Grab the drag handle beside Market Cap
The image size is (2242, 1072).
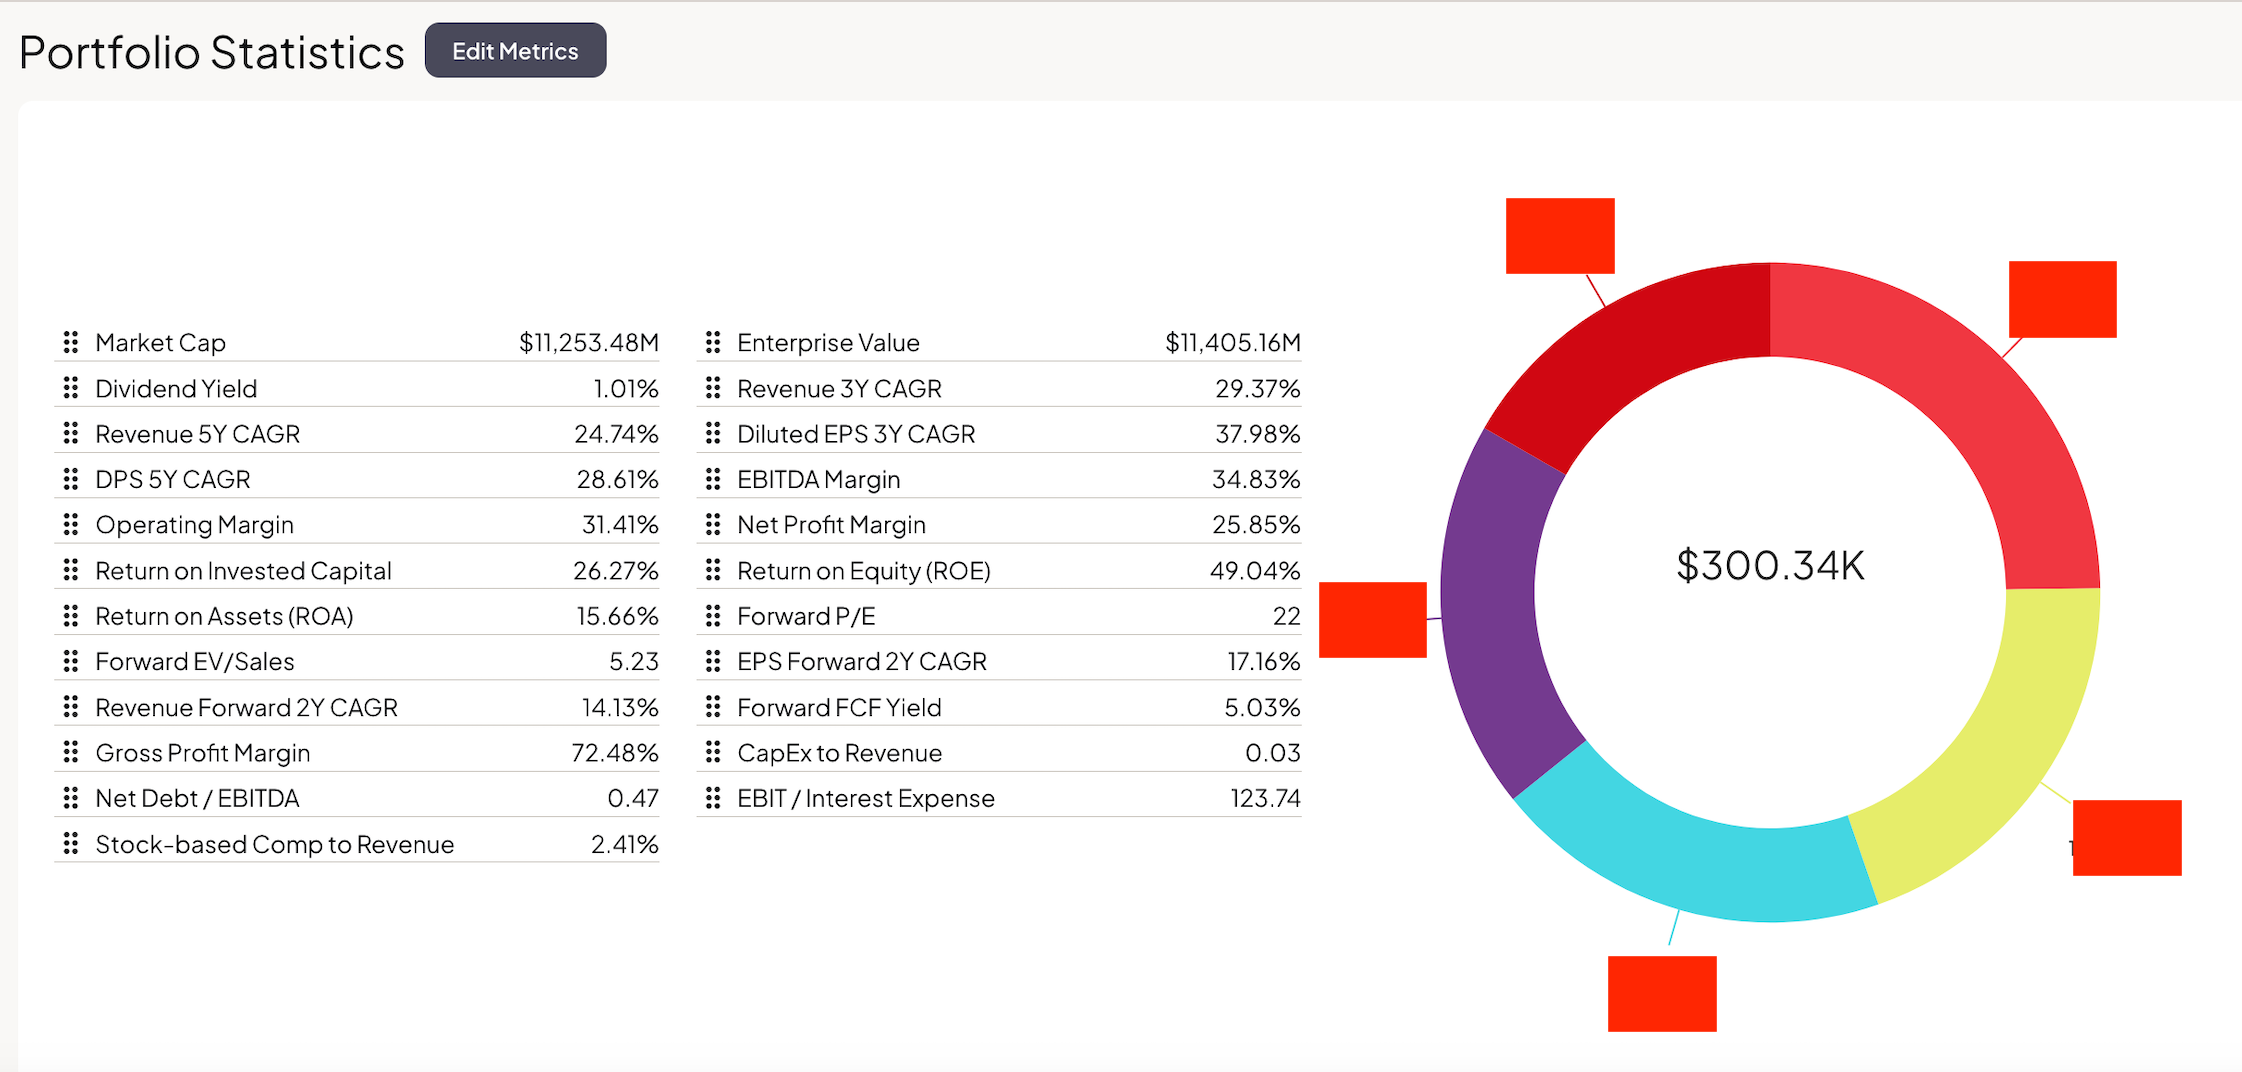(71, 343)
